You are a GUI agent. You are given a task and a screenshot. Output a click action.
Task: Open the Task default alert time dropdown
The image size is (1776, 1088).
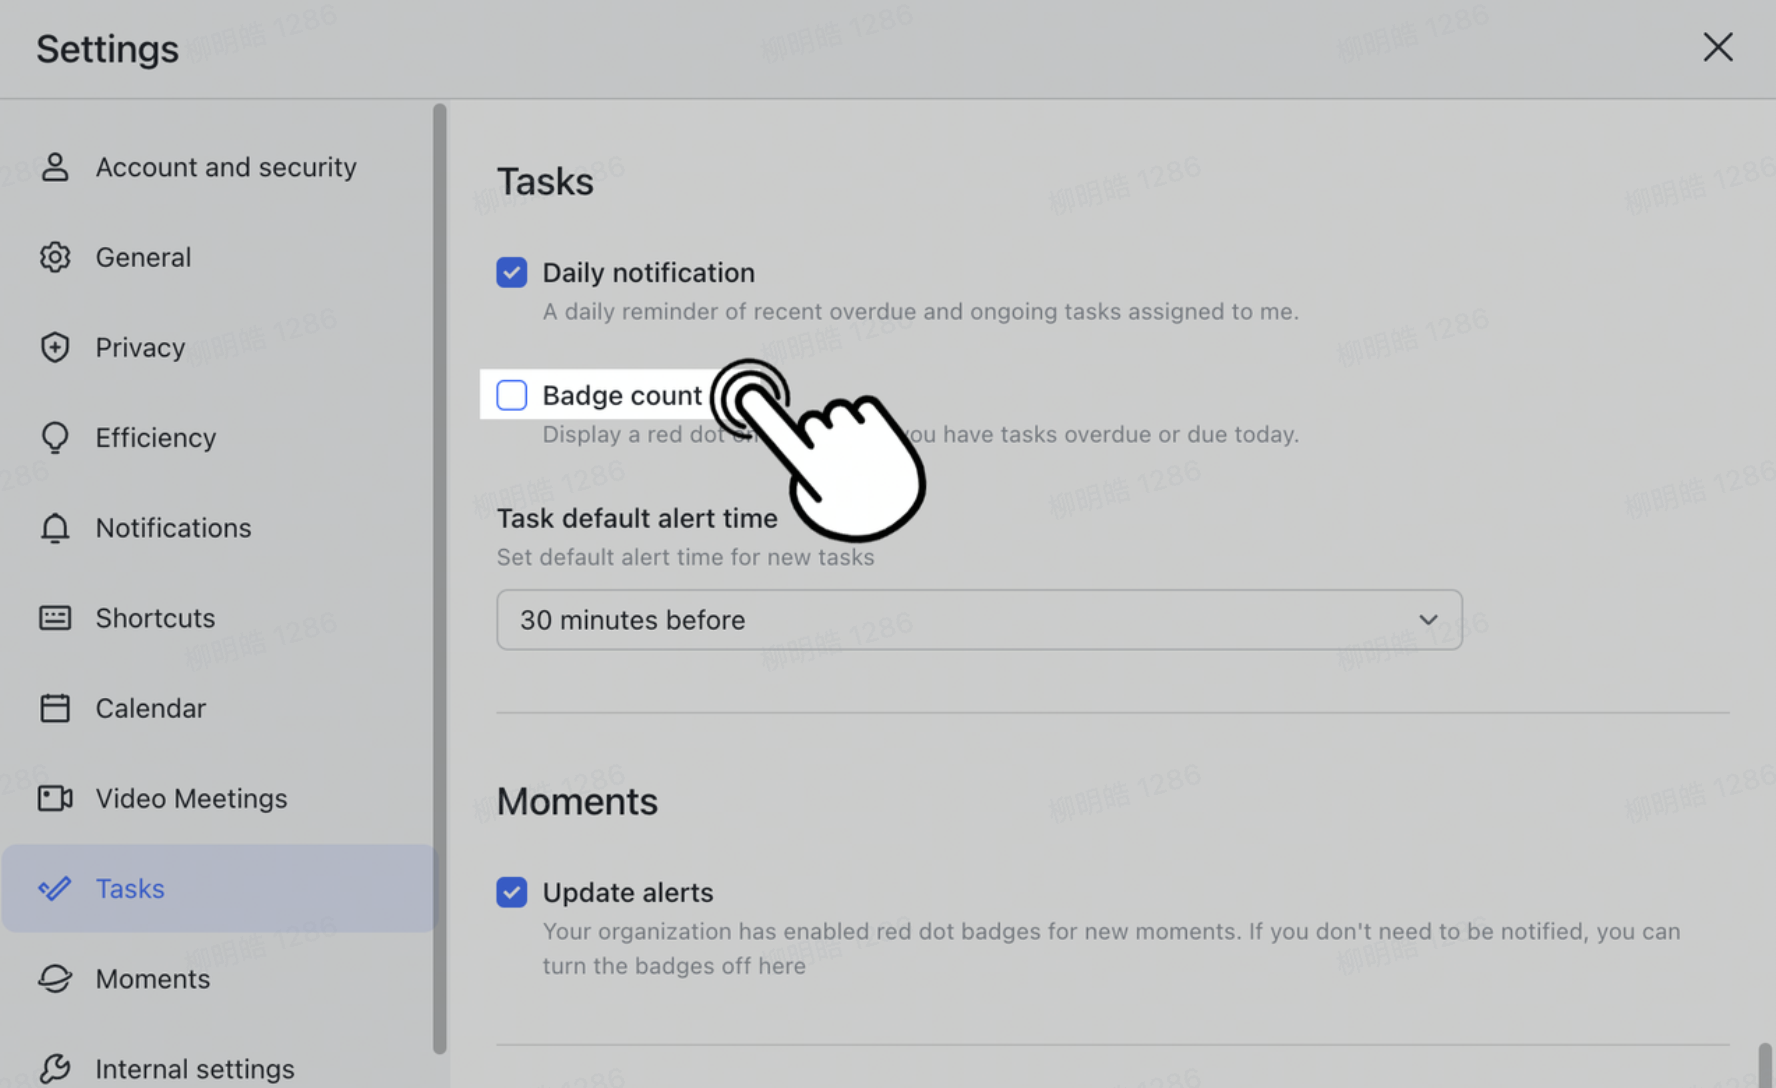click(978, 620)
